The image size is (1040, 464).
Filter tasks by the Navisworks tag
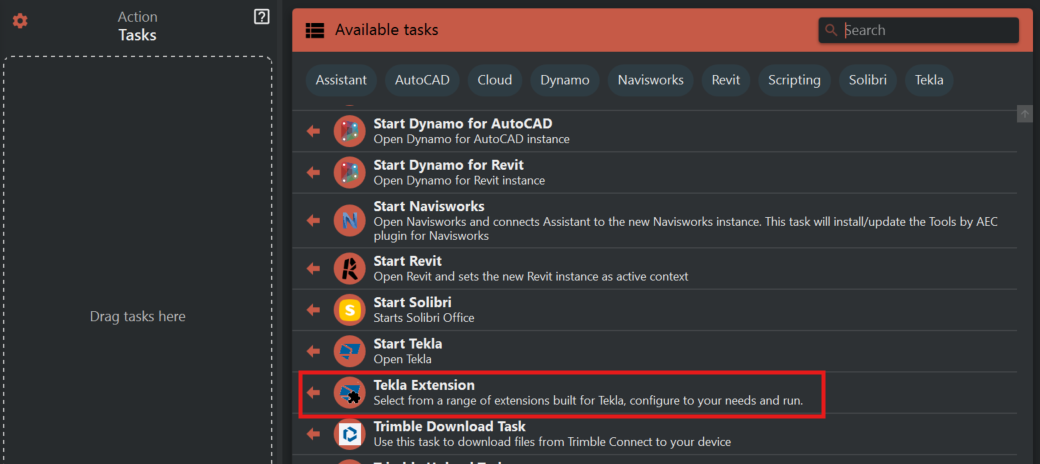pos(650,80)
